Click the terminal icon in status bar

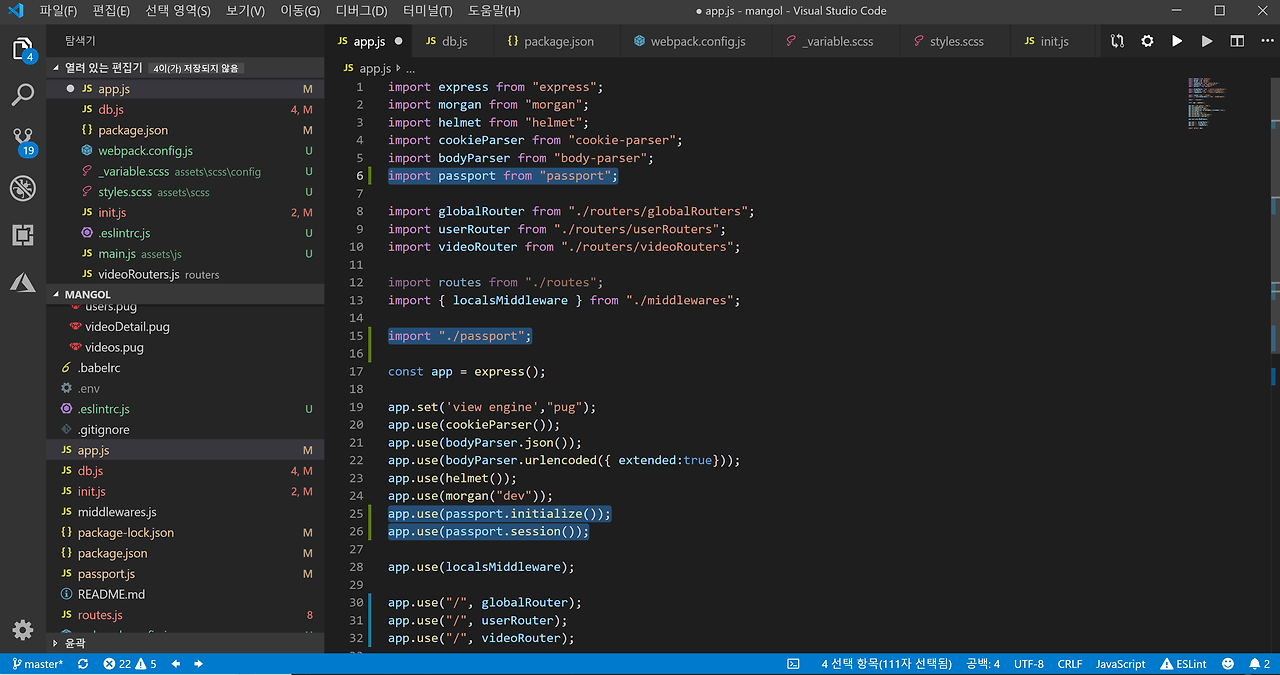click(x=793, y=664)
